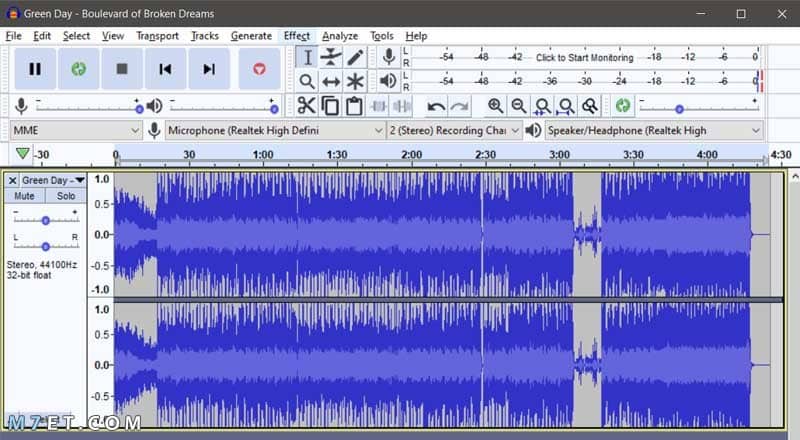Click the 3:30 mark on the timeline ruler

633,155
